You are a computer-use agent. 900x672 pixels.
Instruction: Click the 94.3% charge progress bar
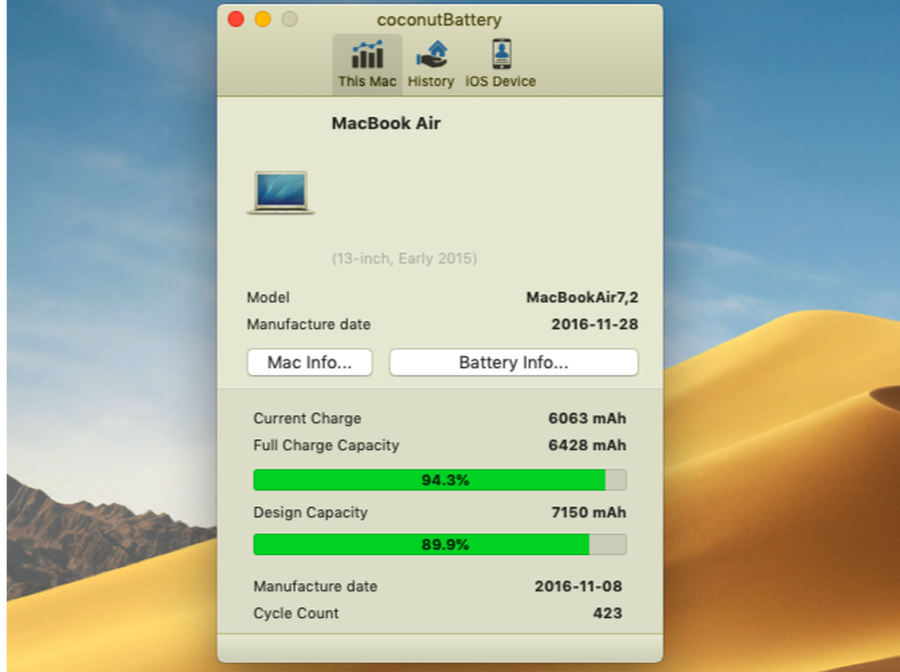439,480
